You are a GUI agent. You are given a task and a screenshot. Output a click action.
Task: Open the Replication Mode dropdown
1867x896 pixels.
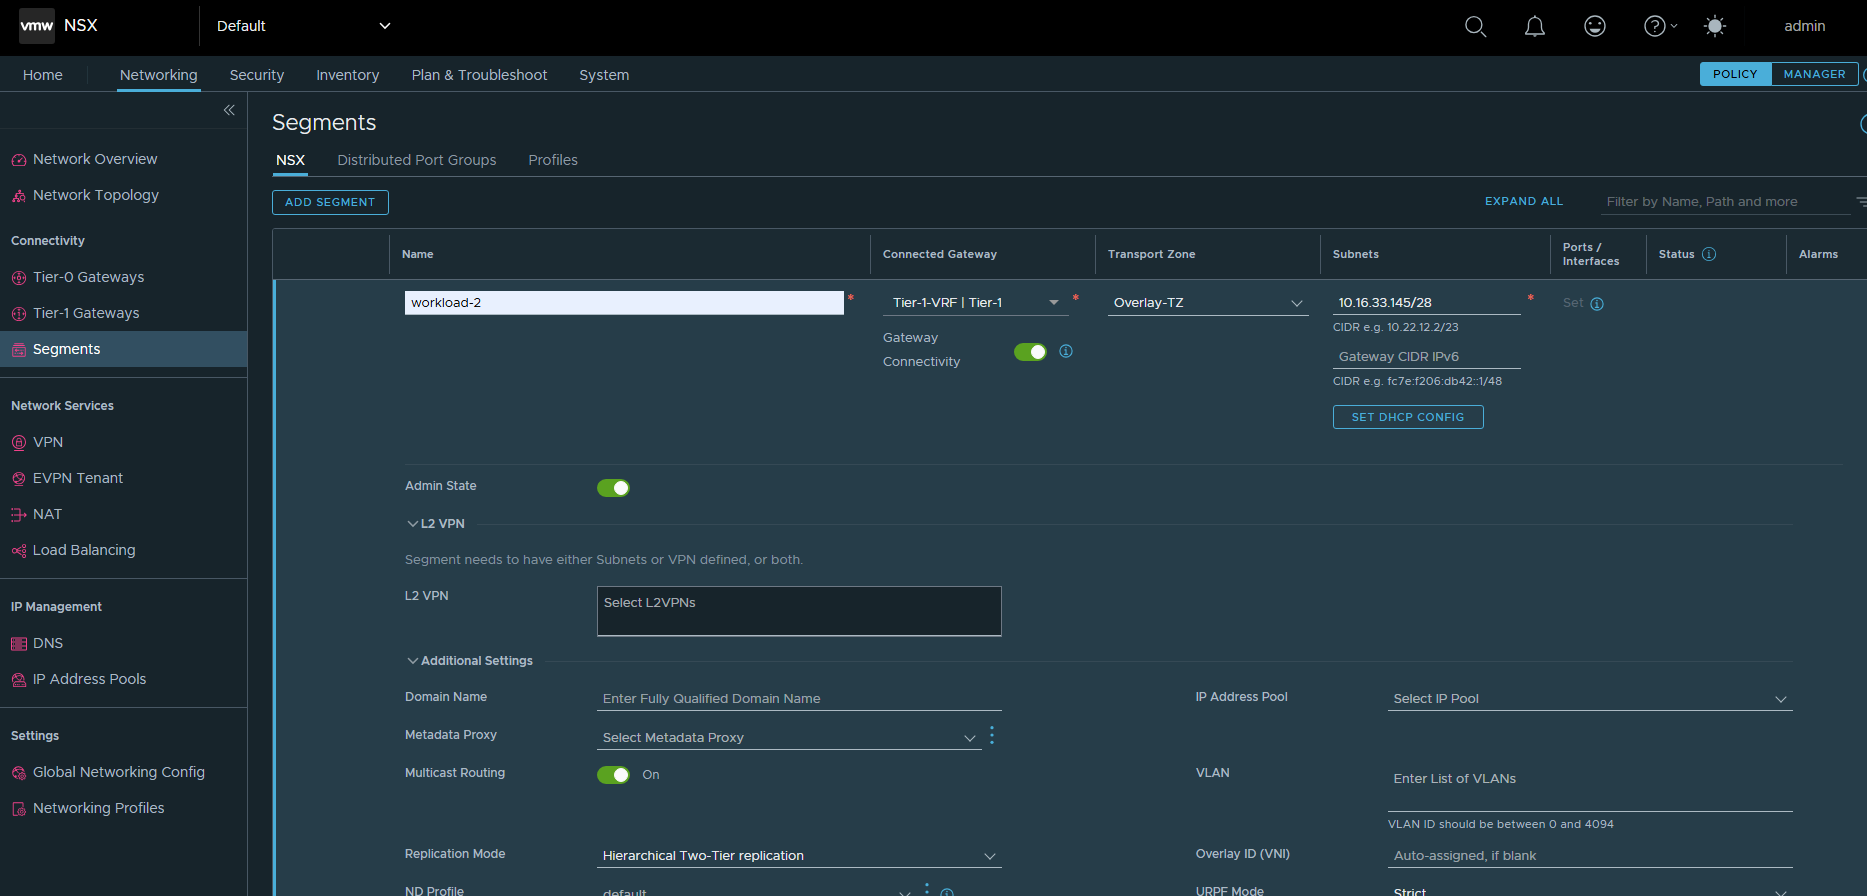(799, 856)
